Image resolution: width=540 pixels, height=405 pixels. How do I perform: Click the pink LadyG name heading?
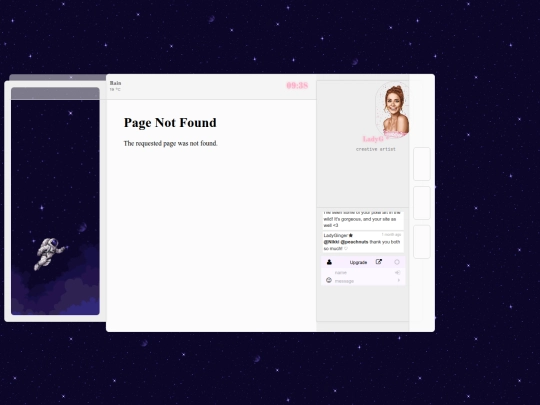click(x=373, y=139)
